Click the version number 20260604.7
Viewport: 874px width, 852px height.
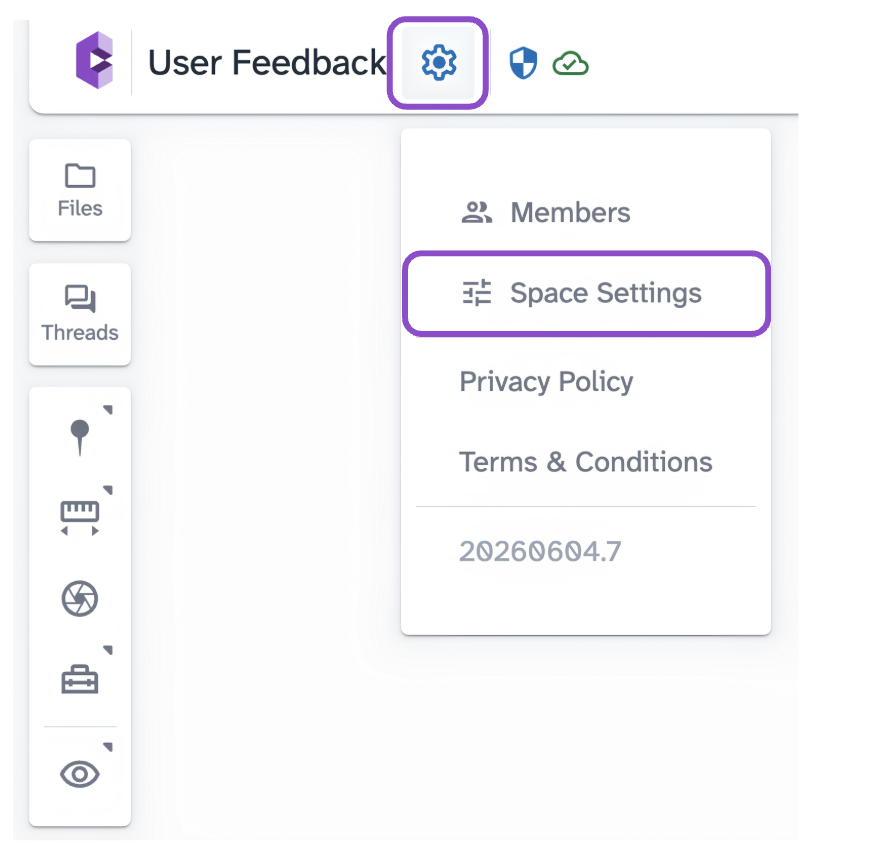pyautogui.click(x=540, y=552)
